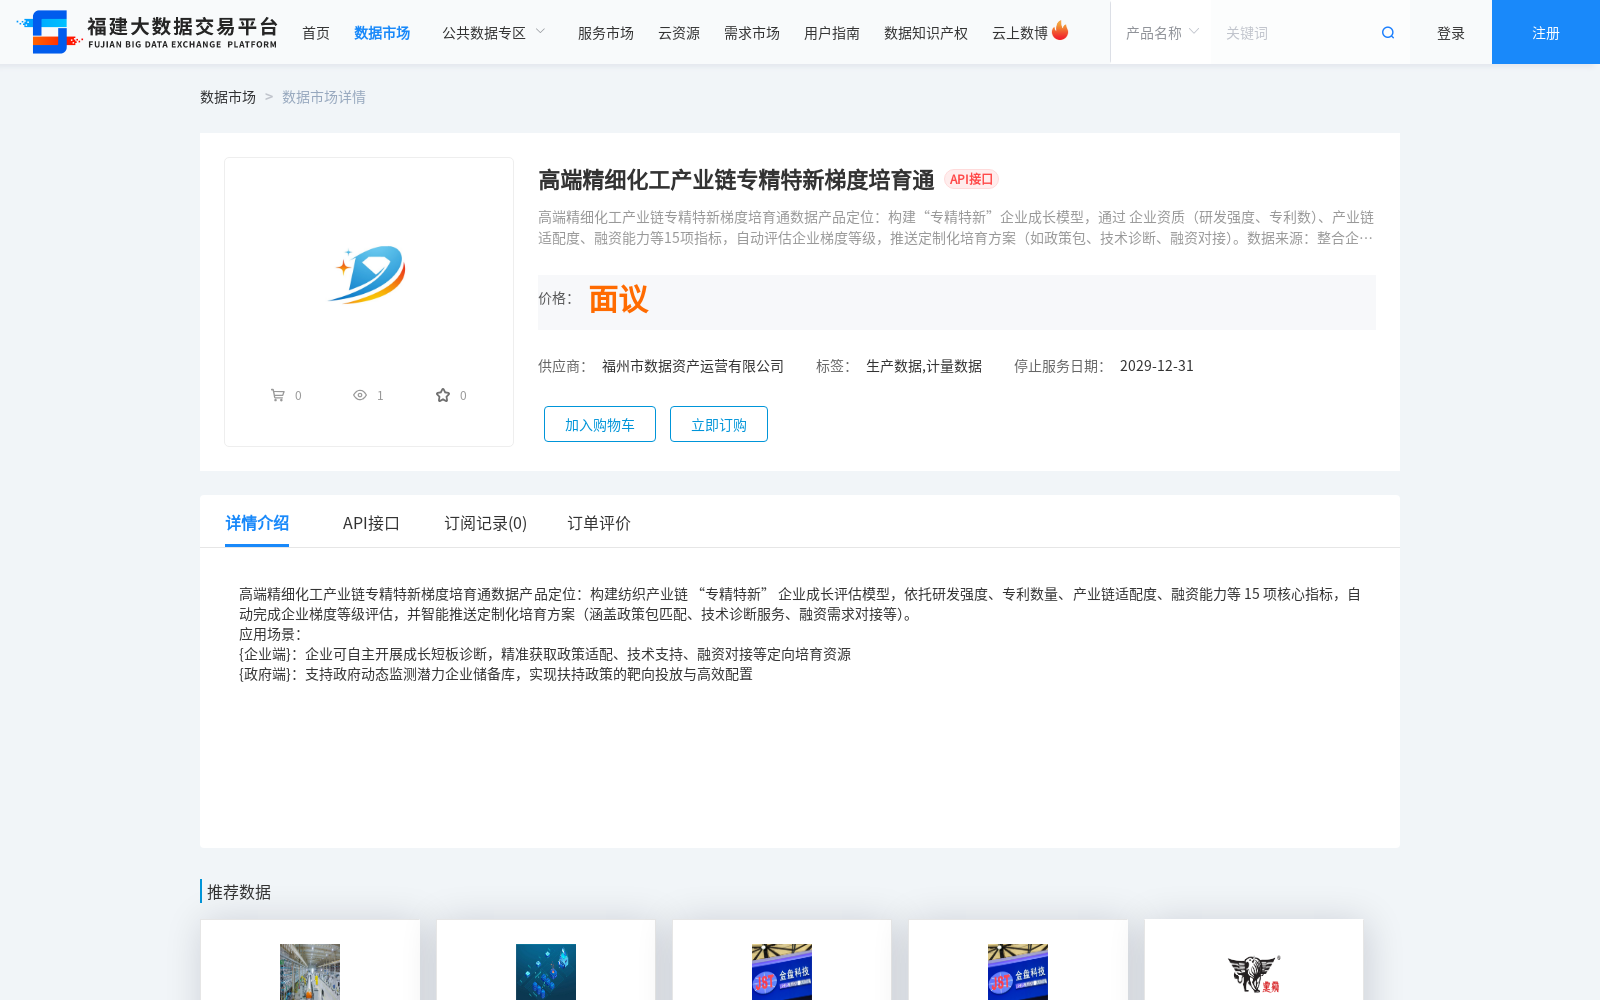The image size is (1600, 1000).
Task: Switch to the API接口 tab
Action: coord(371,523)
